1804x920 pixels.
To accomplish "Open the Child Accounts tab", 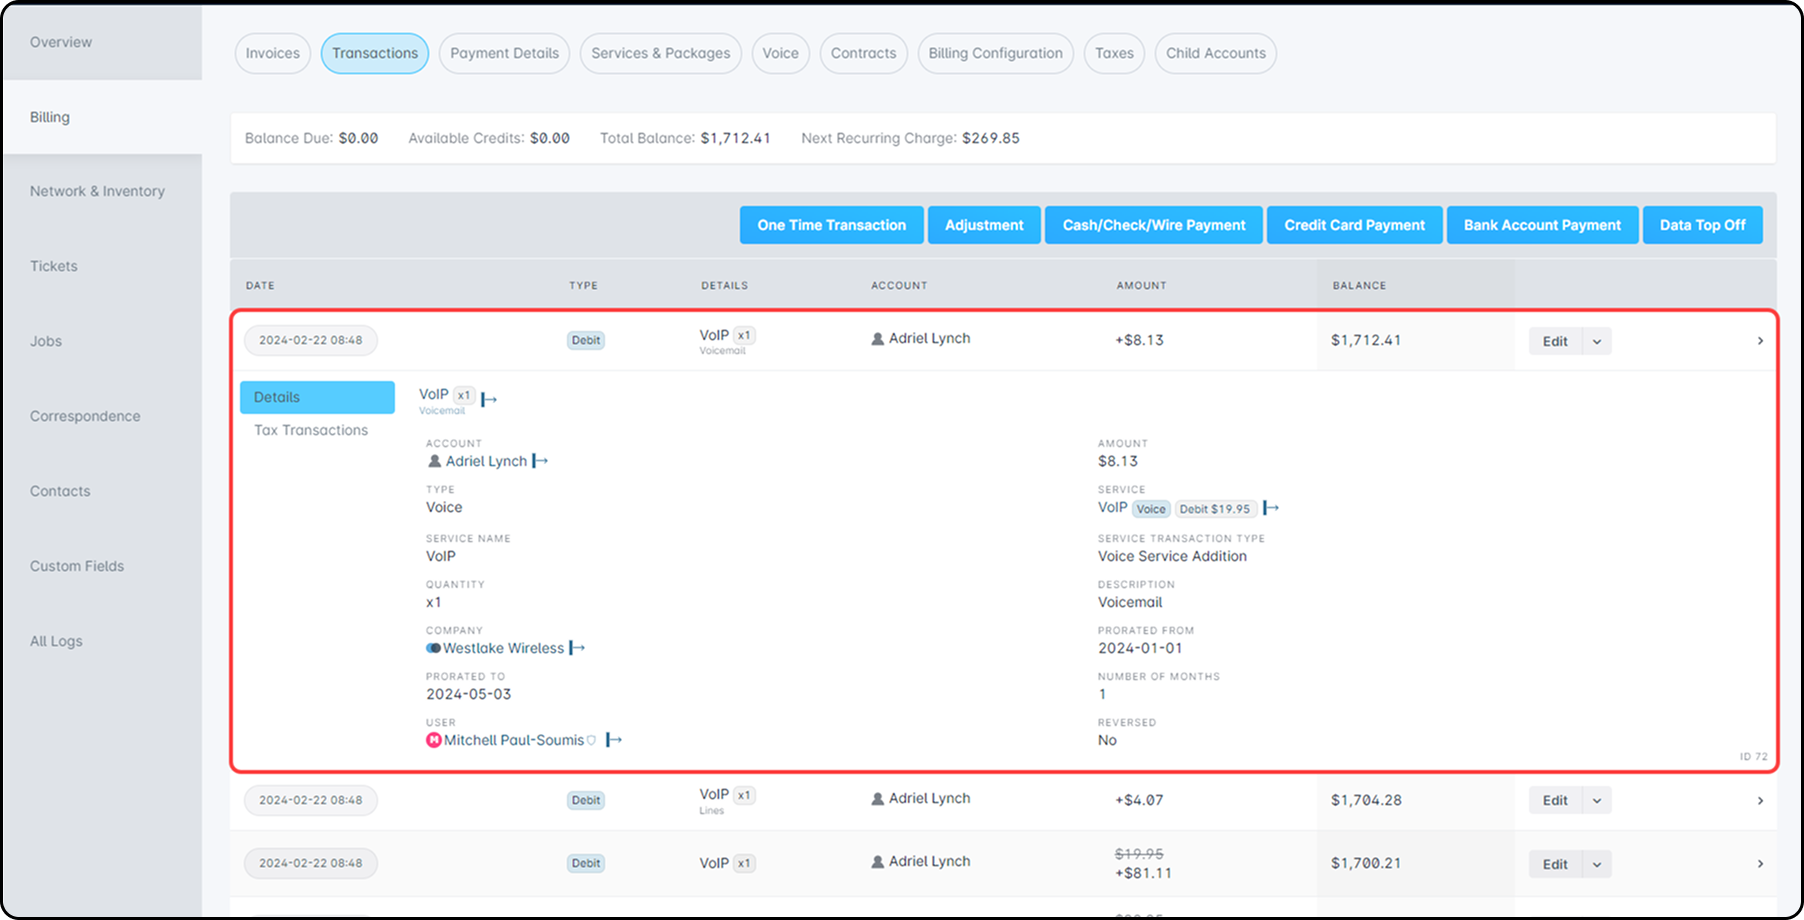I will 1216,53.
